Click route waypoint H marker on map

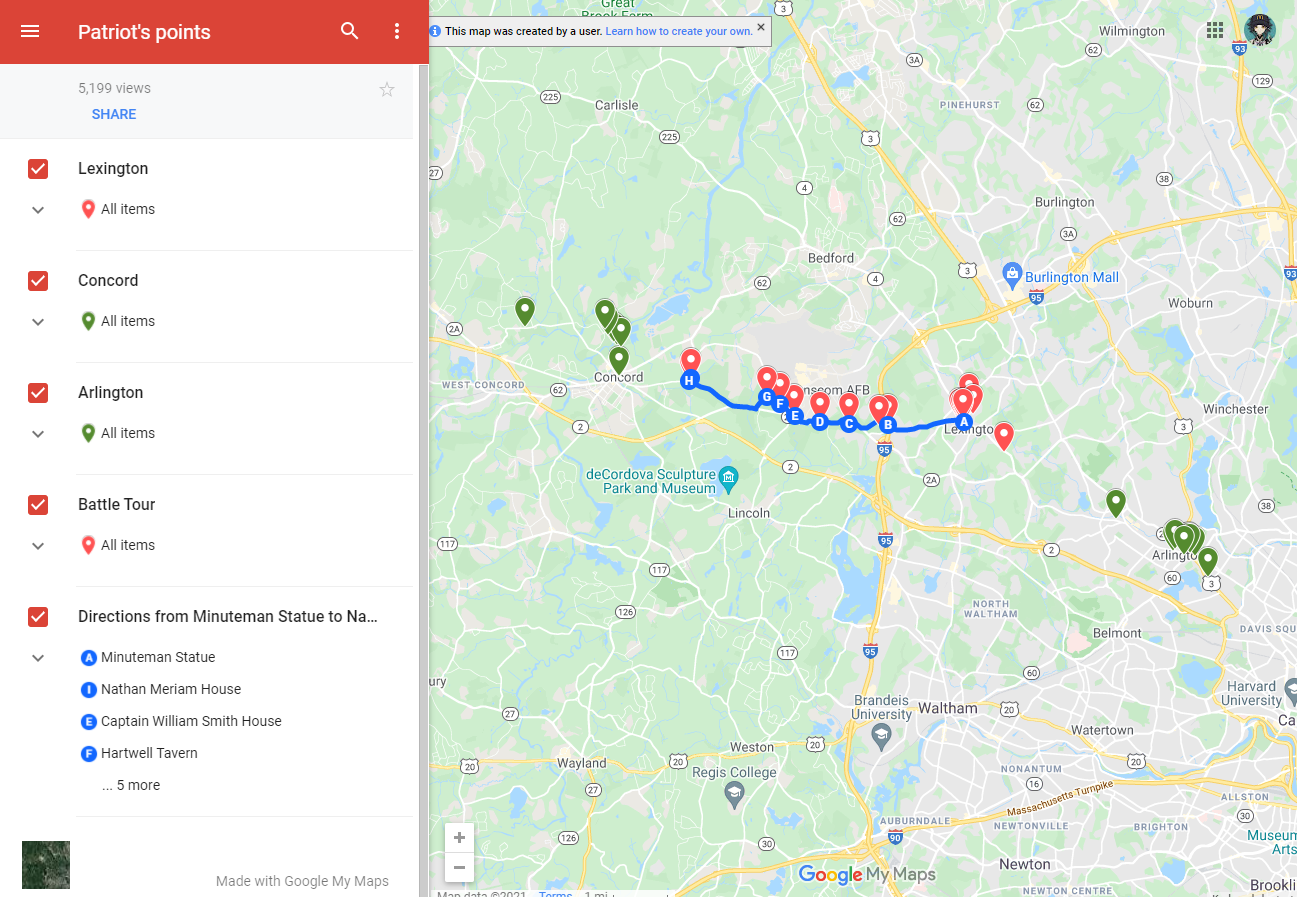pos(689,380)
